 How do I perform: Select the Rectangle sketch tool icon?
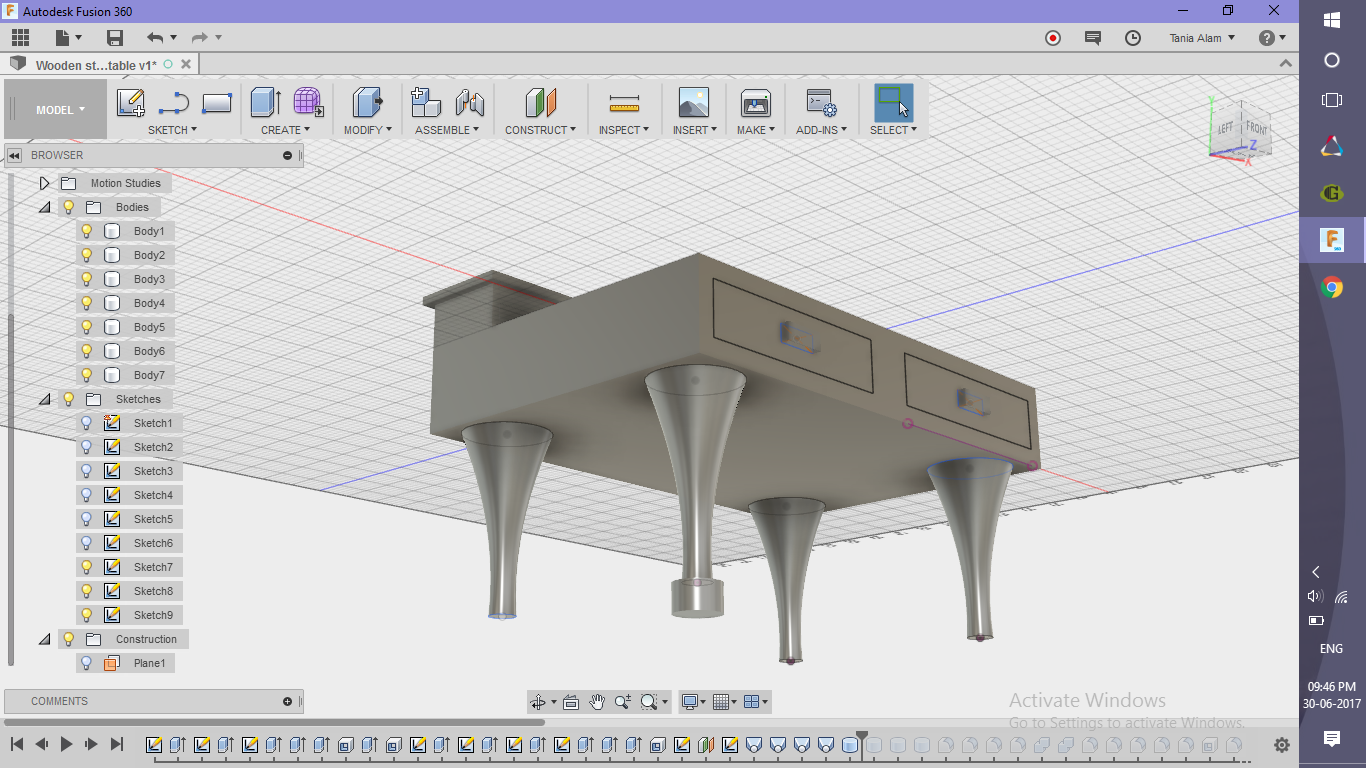coord(217,103)
